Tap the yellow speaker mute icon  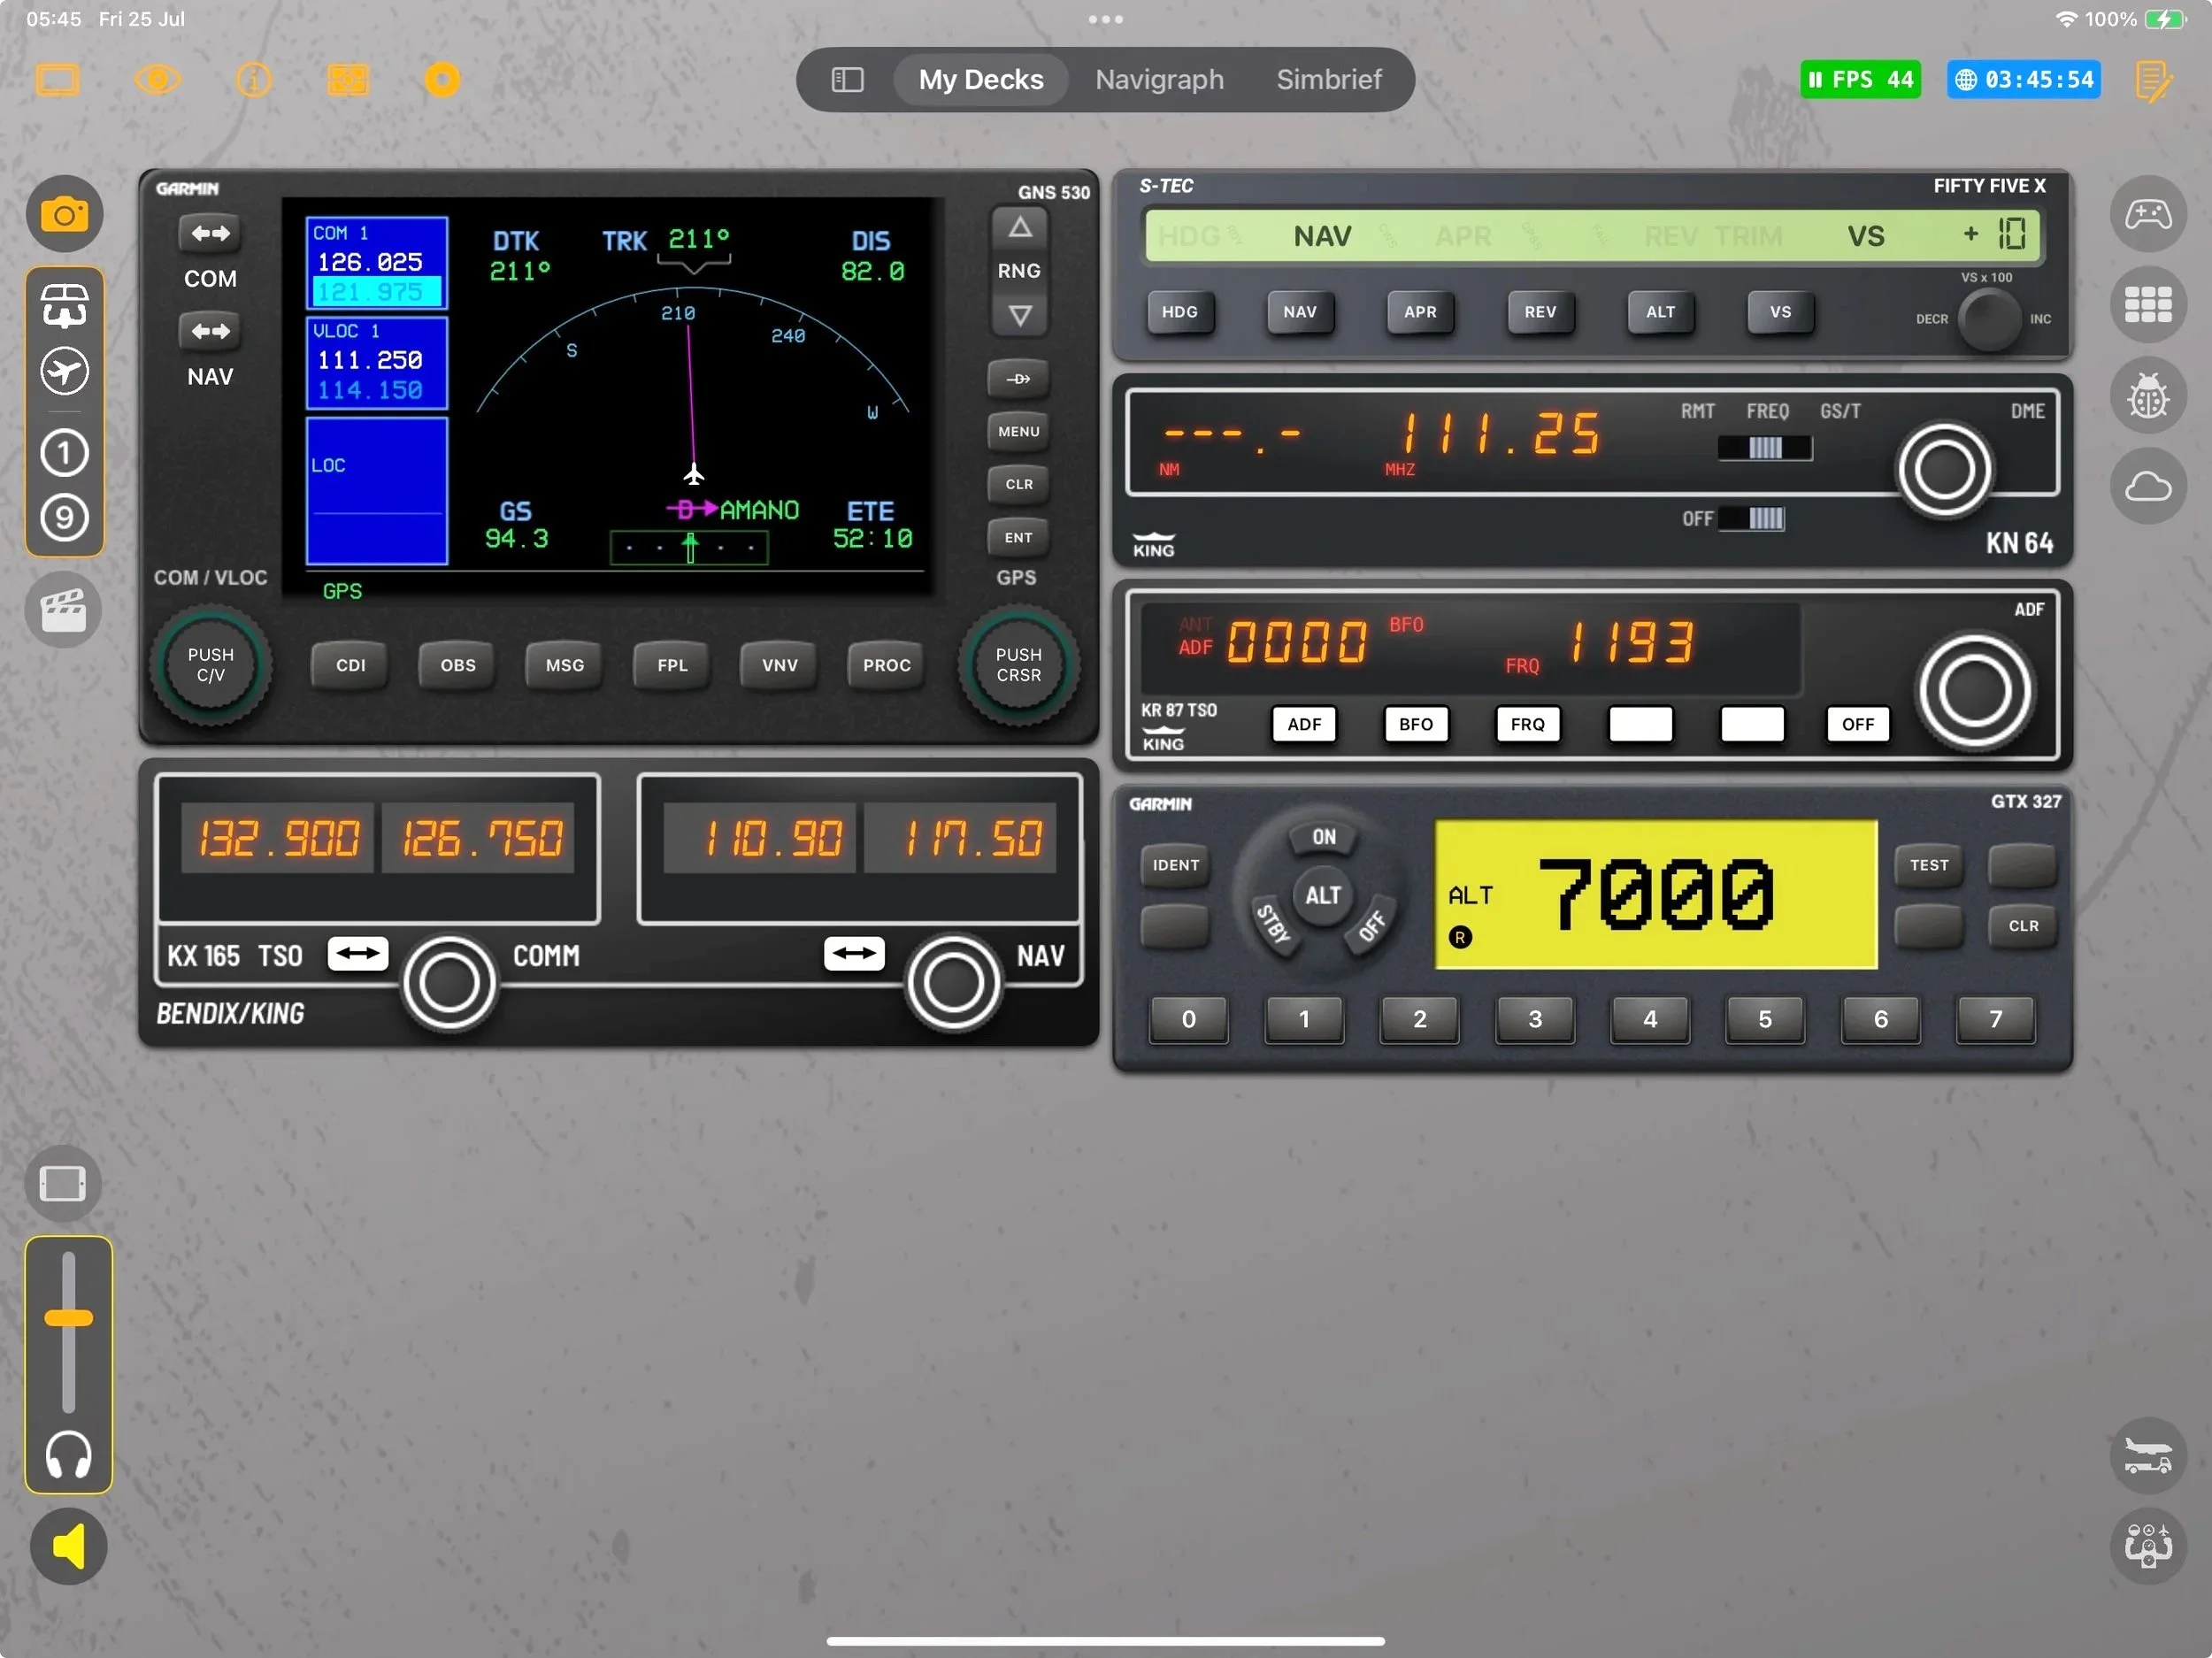(x=68, y=1546)
